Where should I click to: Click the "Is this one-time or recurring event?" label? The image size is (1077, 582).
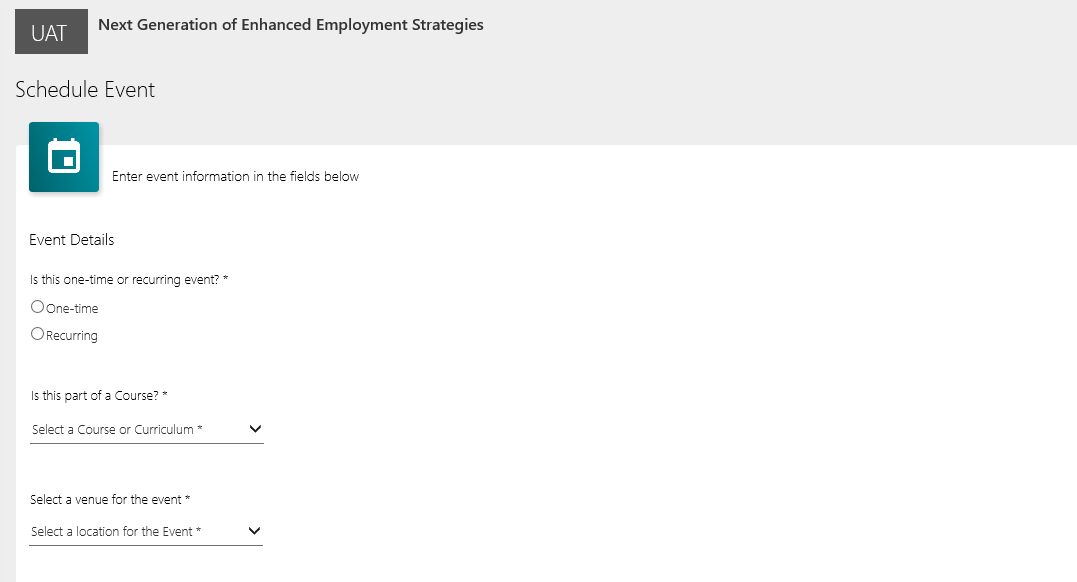coord(125,280)
